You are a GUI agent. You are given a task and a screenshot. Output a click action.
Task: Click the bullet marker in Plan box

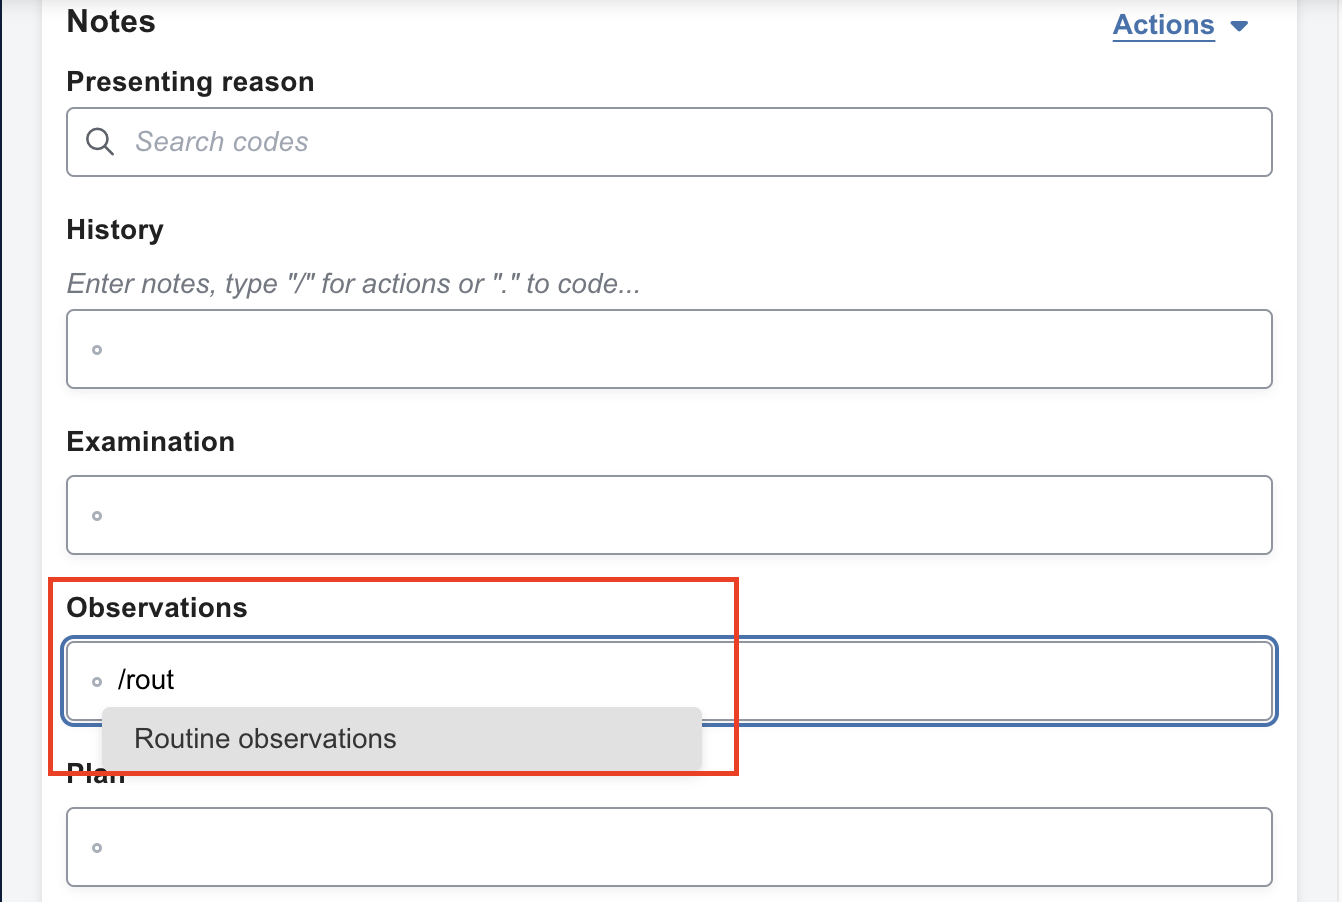click(97, 848)
